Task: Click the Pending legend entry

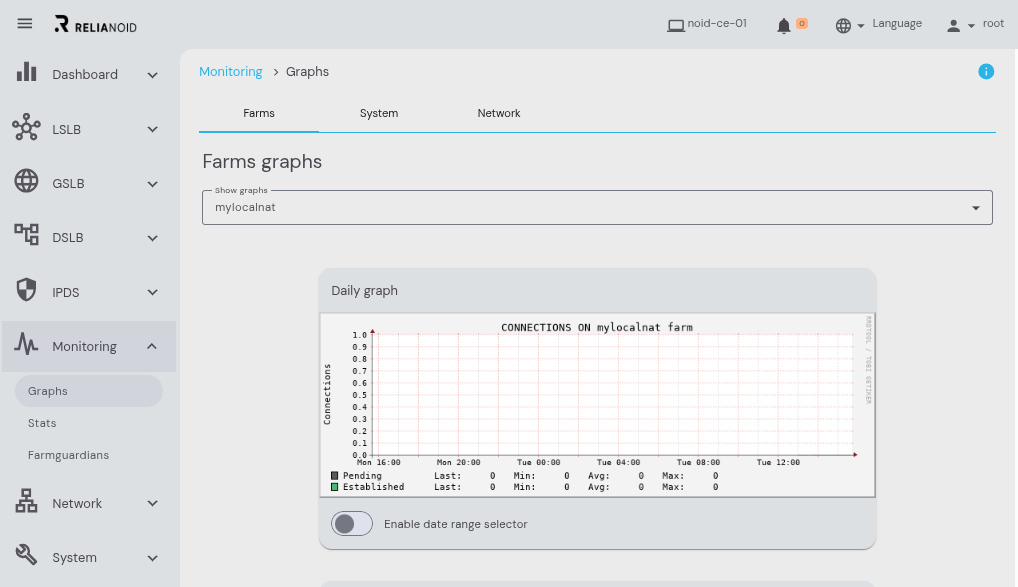Action: point(356,476)
